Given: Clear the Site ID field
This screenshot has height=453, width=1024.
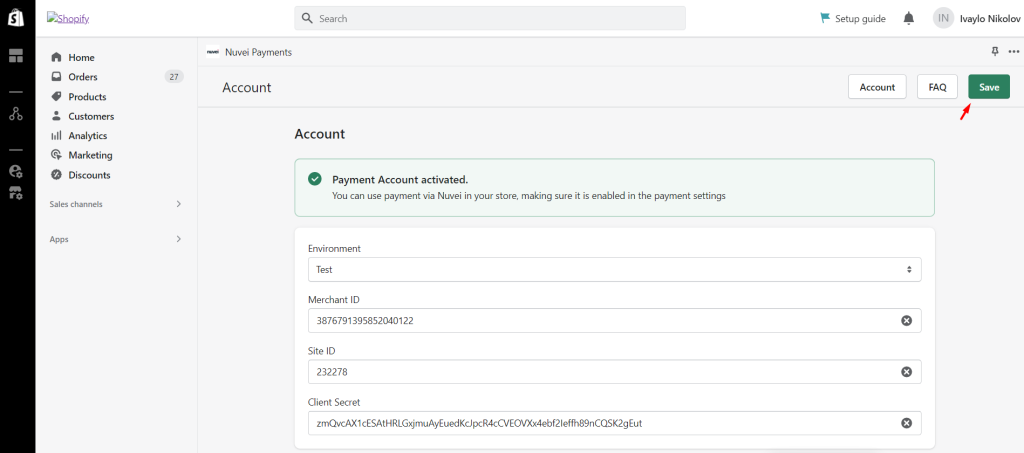Looking at the screenshot, I should point(906,371).
